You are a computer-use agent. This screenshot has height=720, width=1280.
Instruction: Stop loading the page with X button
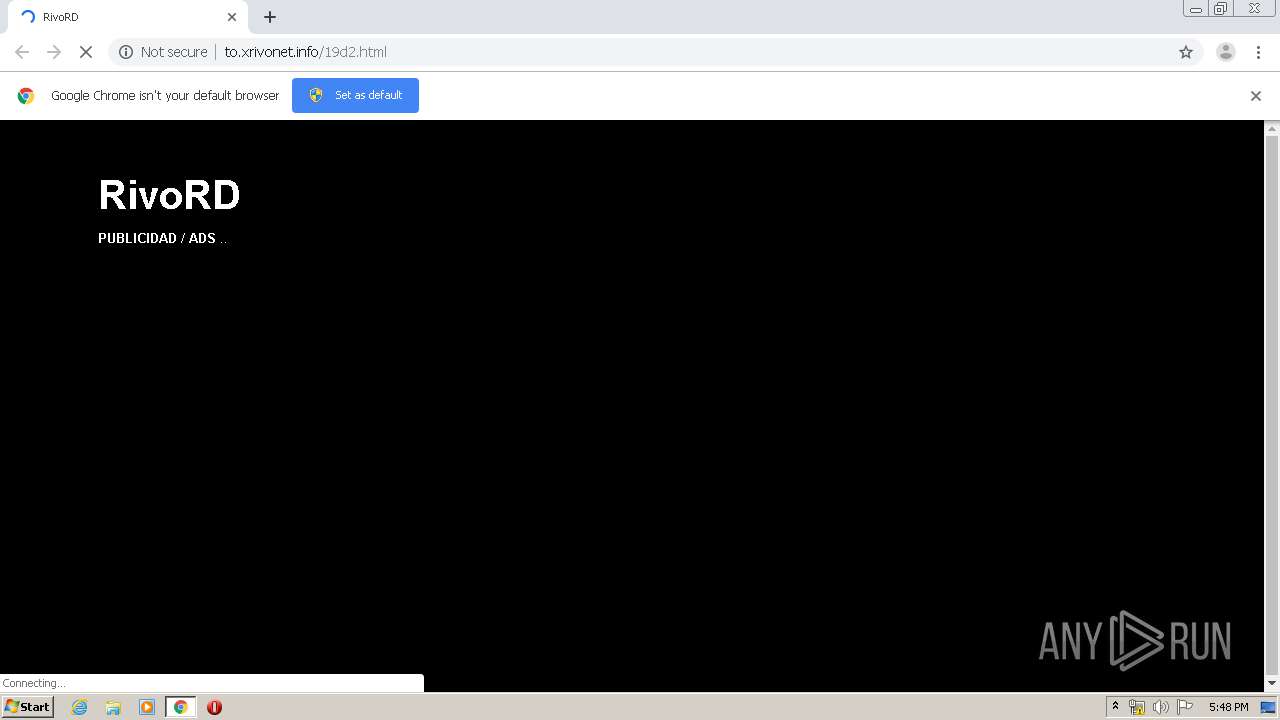coord(86,52)
